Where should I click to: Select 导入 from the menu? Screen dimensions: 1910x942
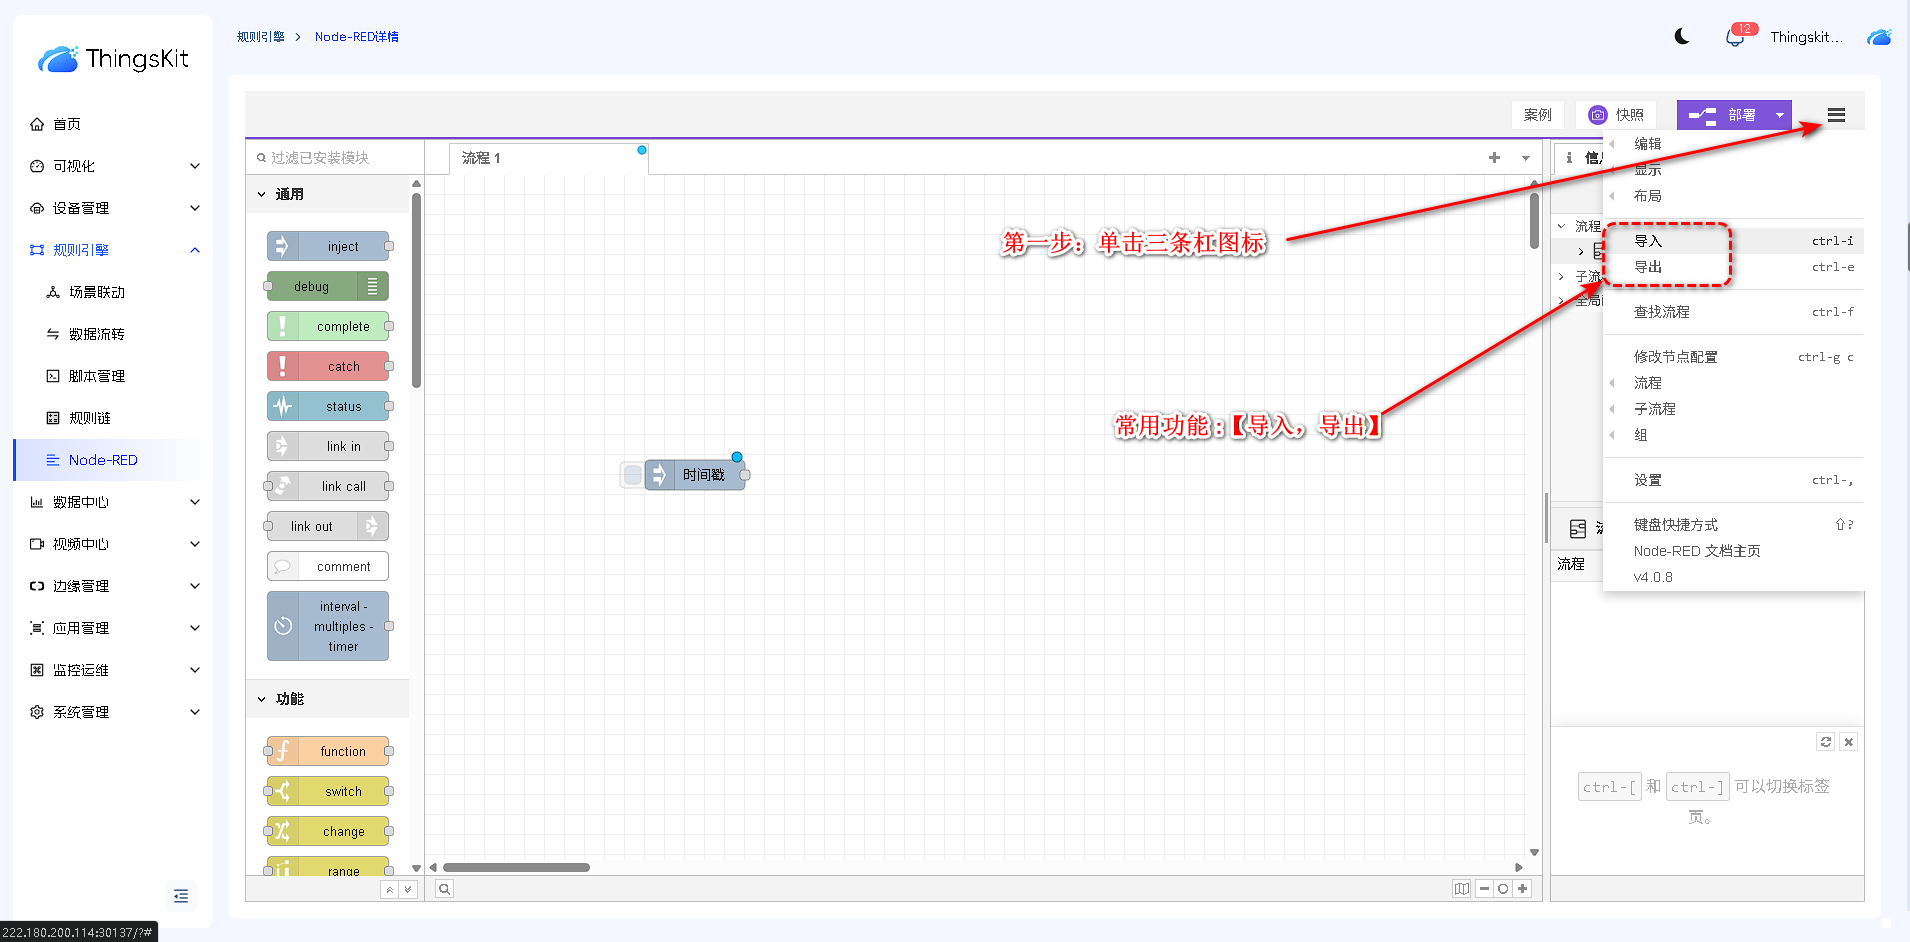click(x=1648, y=241)
